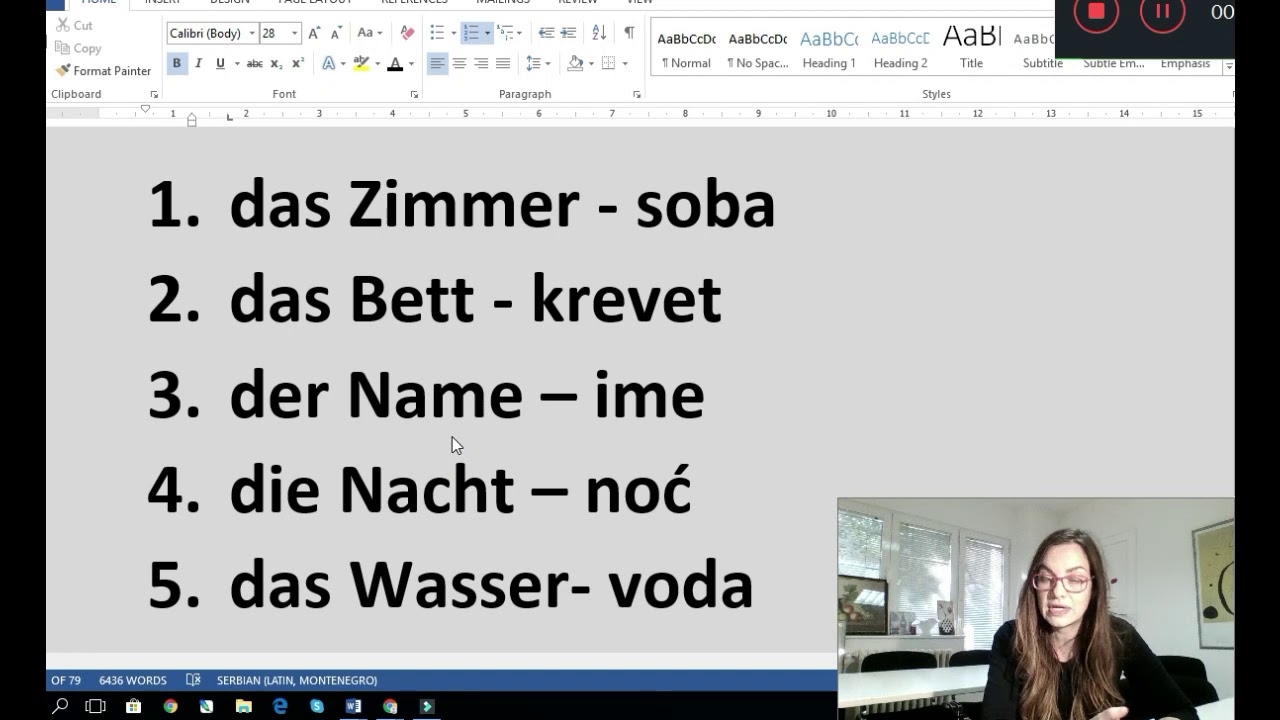1280x720 pixels.
Task: Expand the Numbering dropdown arrow
Action: [487, 33]
